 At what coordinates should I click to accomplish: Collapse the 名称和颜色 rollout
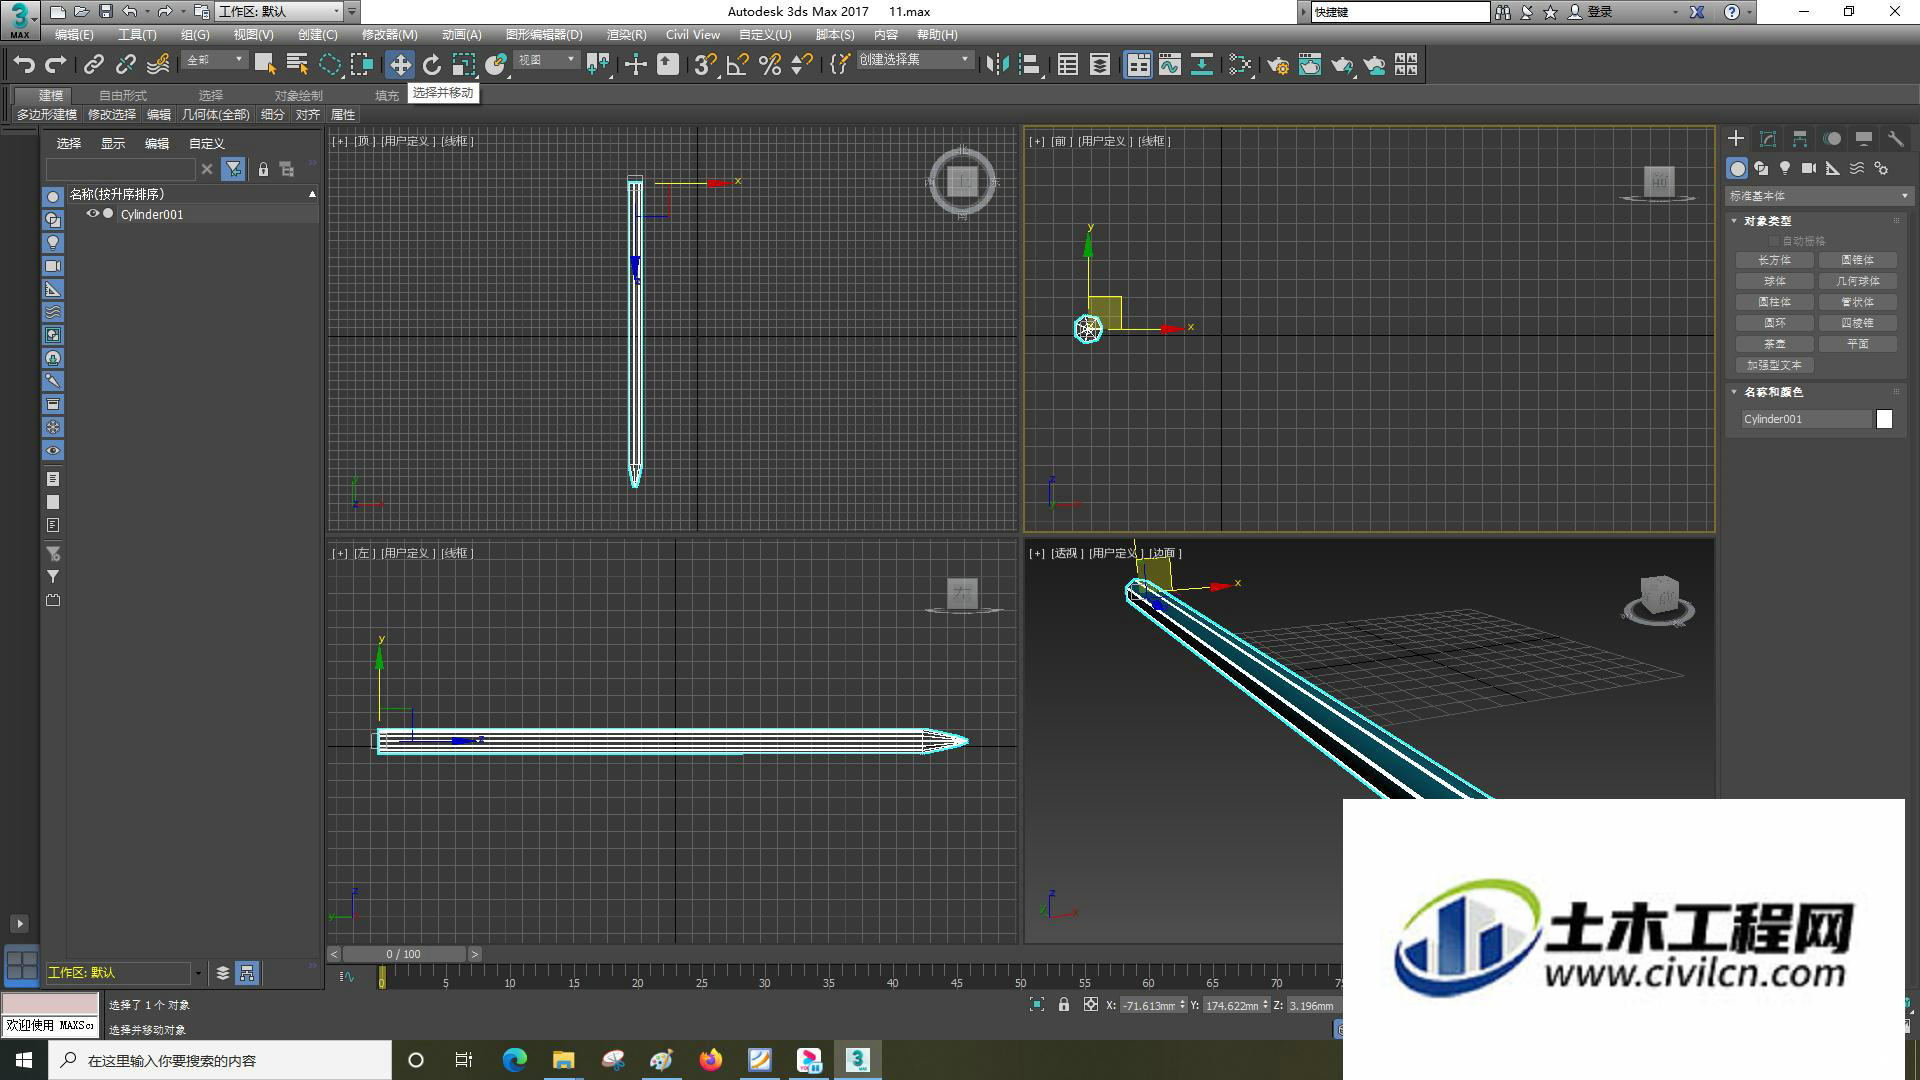(1734, 392)
